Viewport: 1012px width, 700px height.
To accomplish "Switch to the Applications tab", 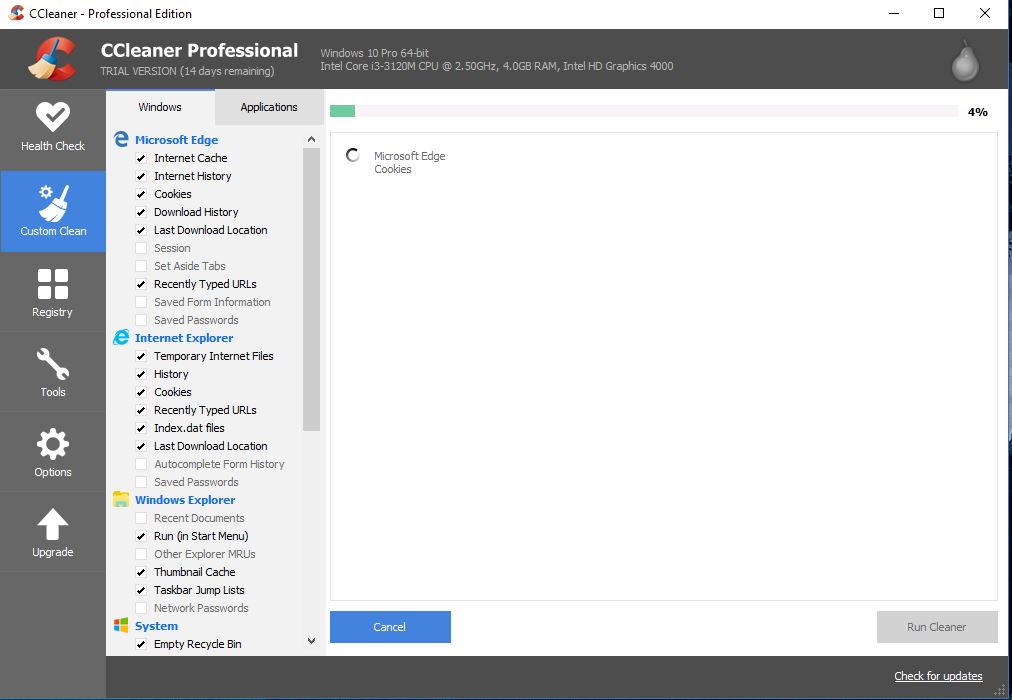I will [268, 106].
